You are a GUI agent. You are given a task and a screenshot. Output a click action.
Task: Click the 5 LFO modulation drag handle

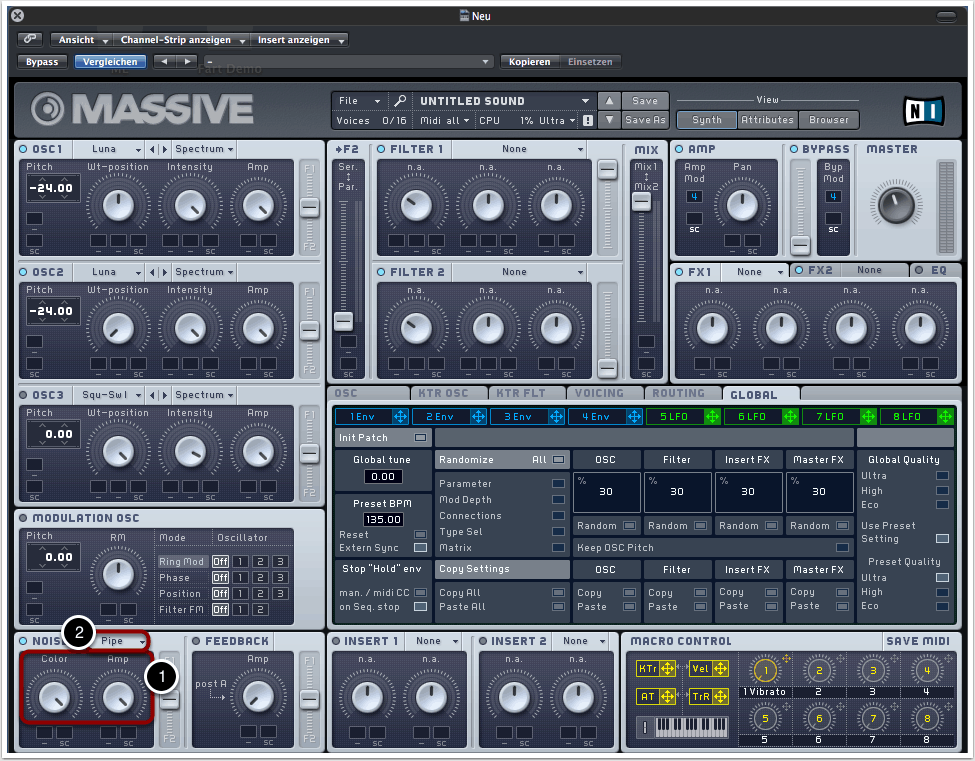[712, 416]
